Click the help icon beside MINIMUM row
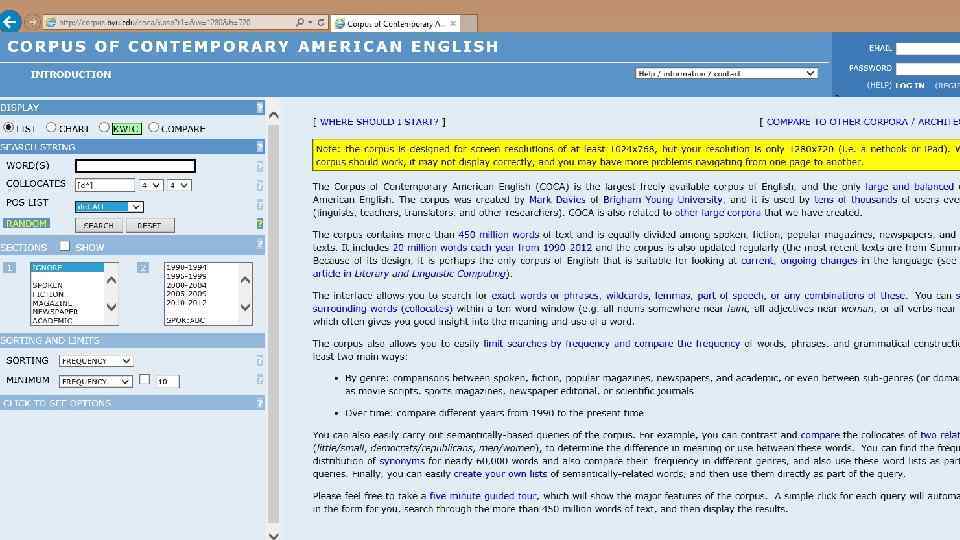This screenshot has height=540, width=960. coord(260,380)
